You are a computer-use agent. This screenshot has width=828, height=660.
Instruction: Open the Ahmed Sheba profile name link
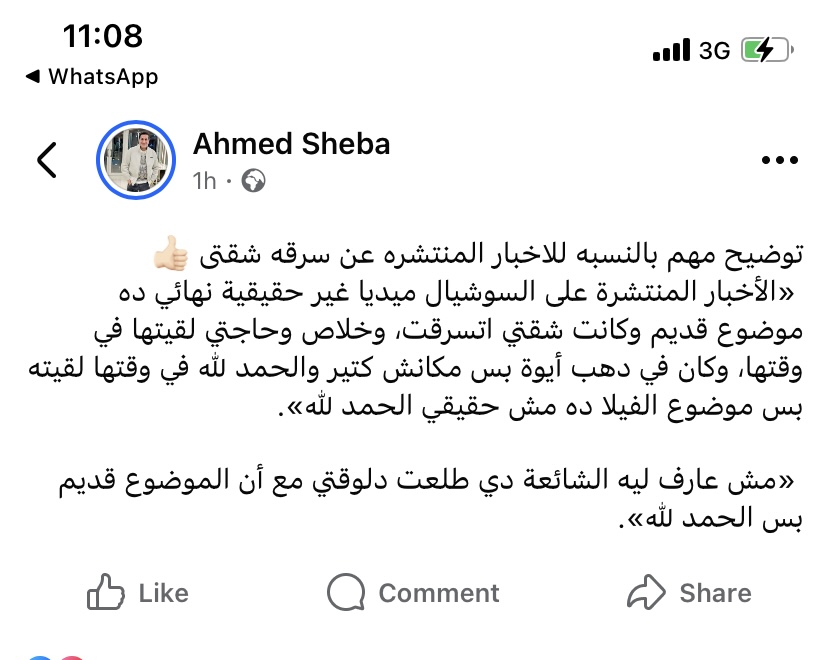pos(291,144)
